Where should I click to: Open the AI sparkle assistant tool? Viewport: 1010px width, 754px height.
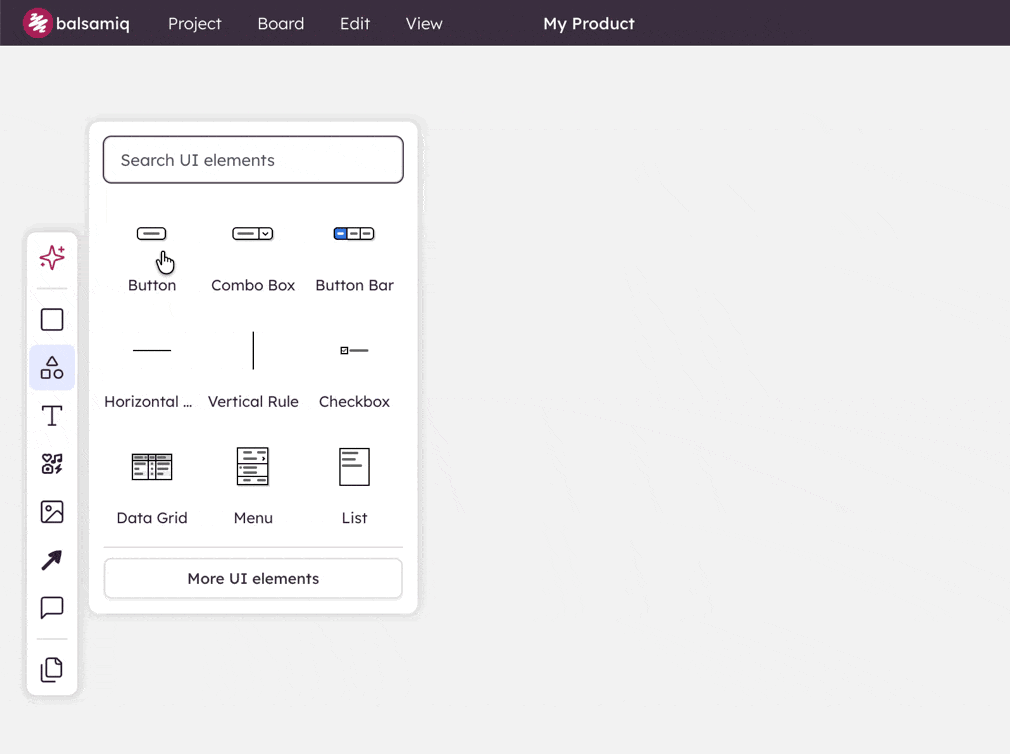click(52, 258)
